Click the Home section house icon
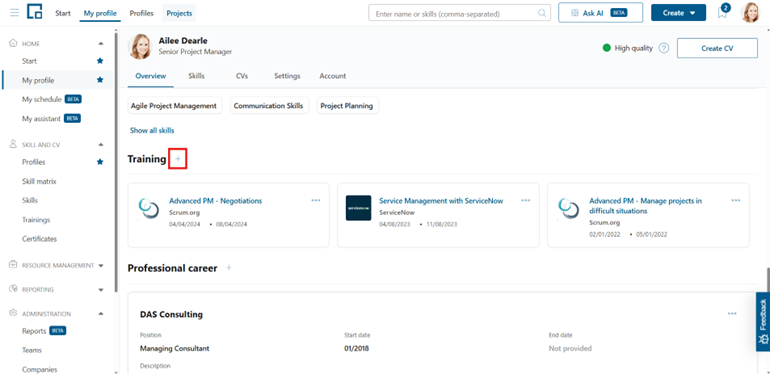 (x=14, y=43)
